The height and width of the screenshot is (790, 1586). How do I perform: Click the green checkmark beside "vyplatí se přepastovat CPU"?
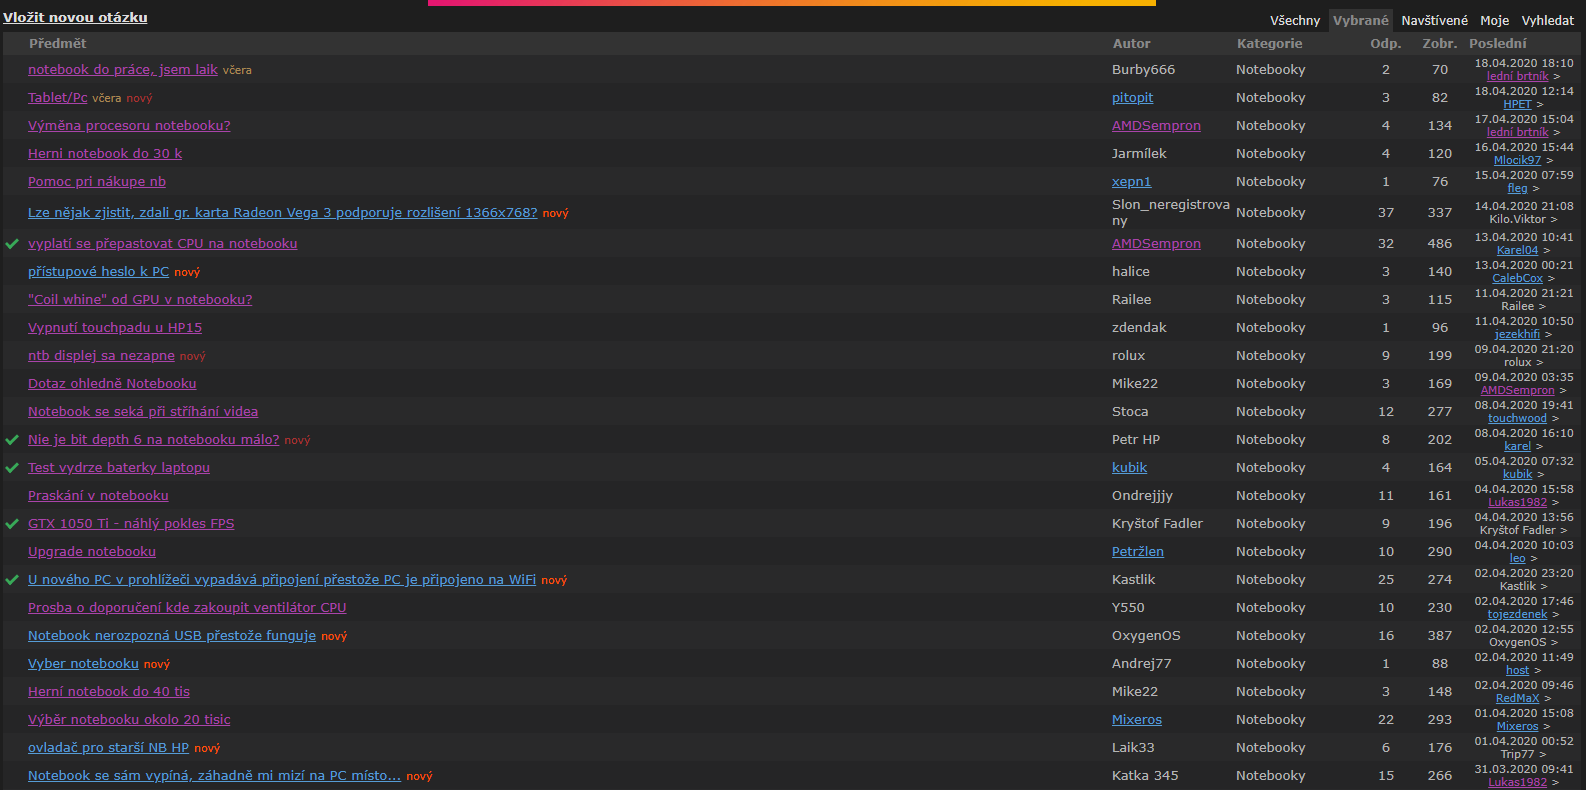[x=12, y=244]
